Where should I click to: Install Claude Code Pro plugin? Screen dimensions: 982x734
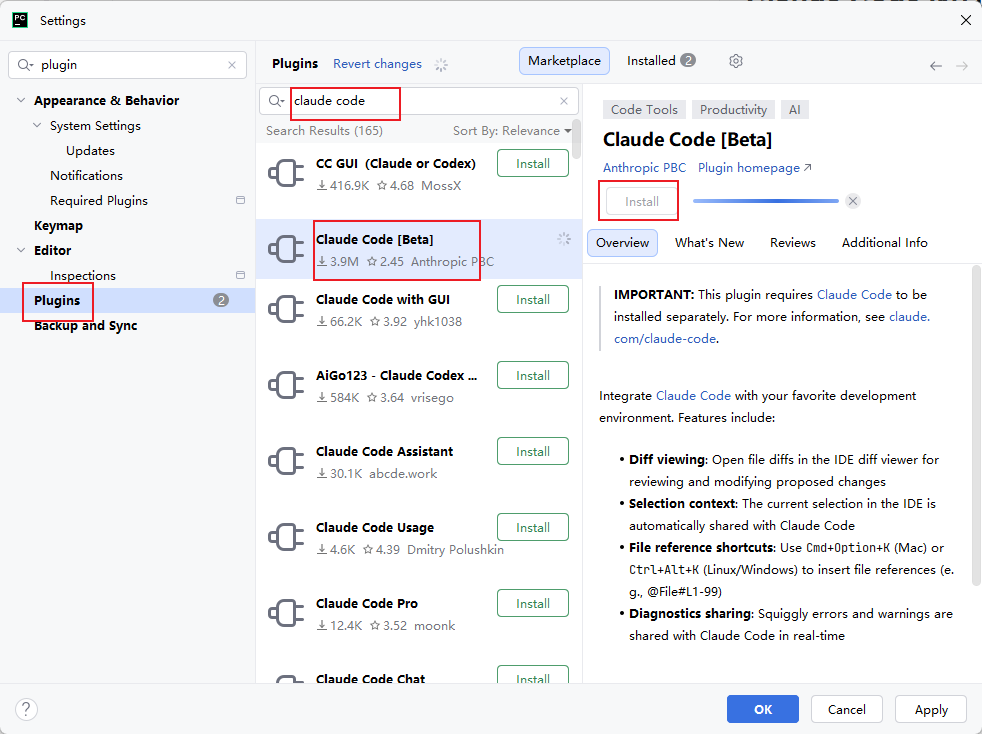532,603
